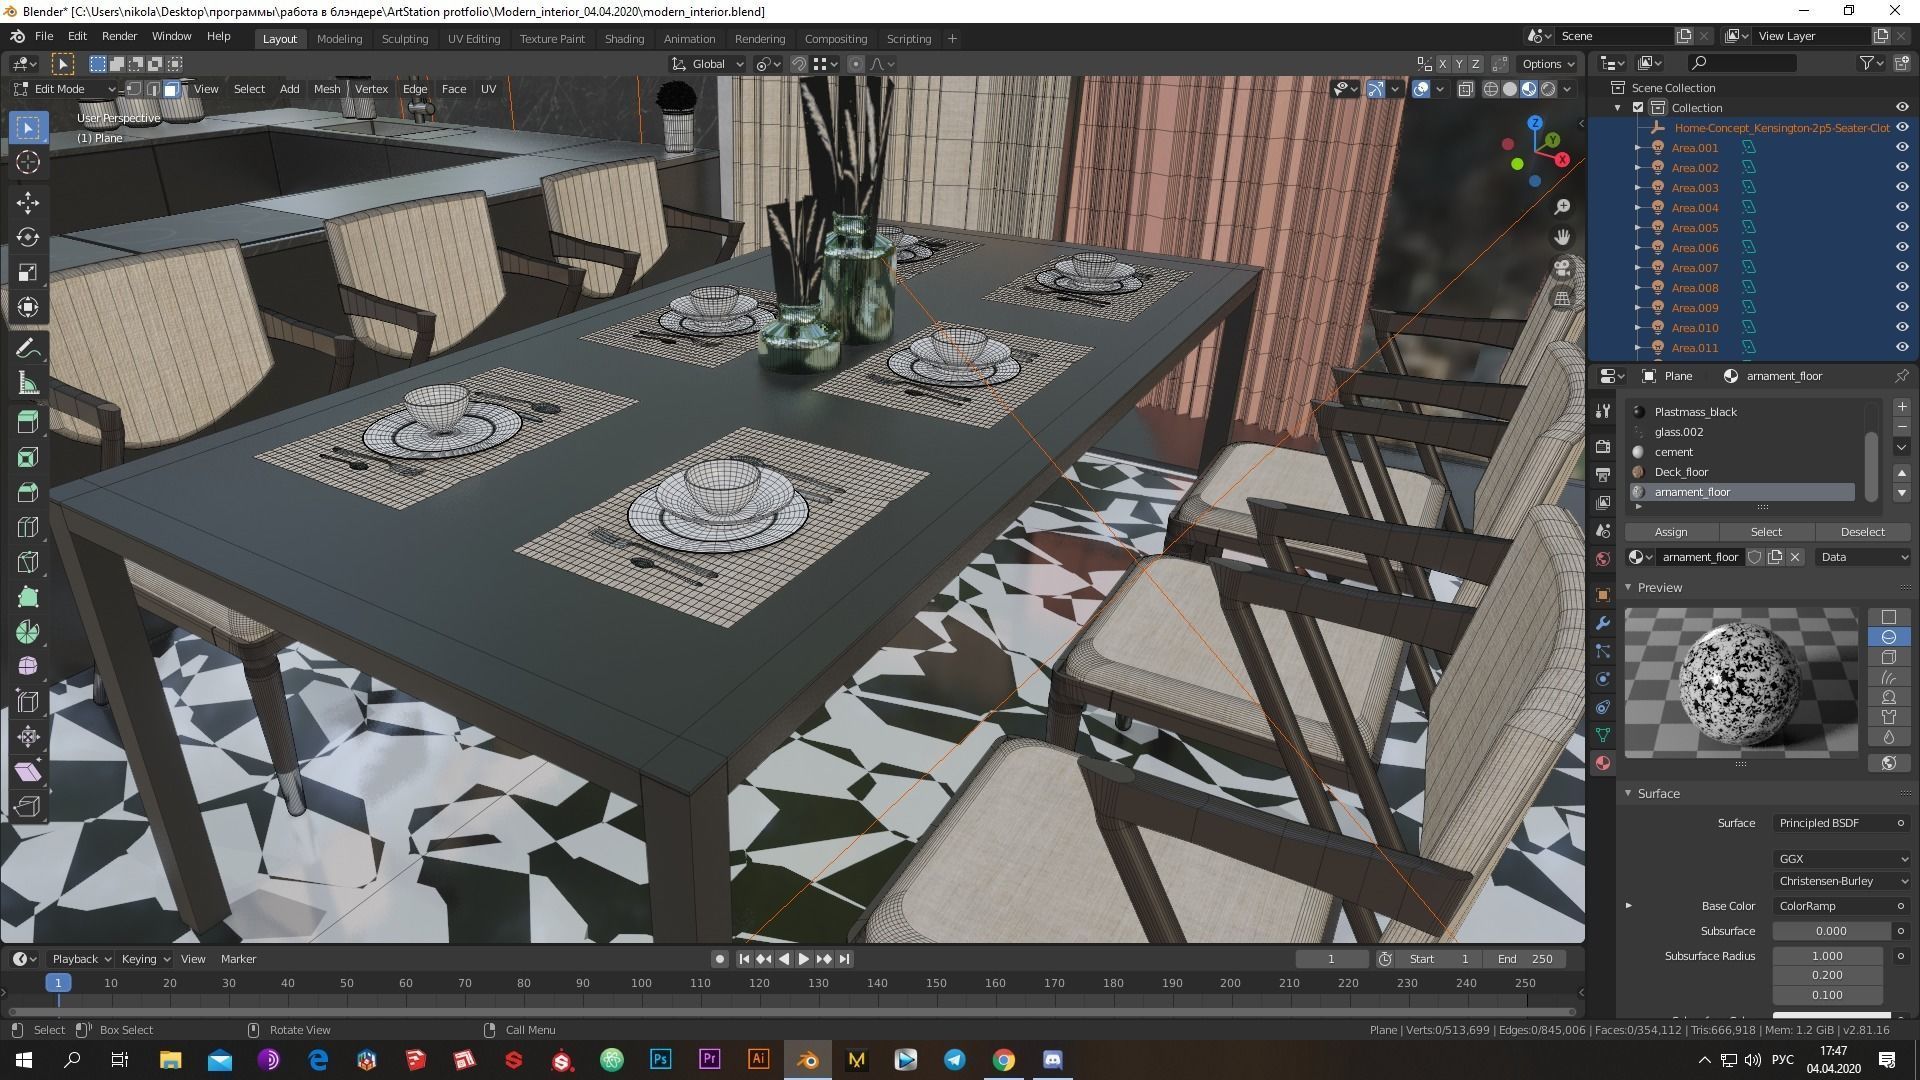Collapse the Preview panel

(1628, 587)
